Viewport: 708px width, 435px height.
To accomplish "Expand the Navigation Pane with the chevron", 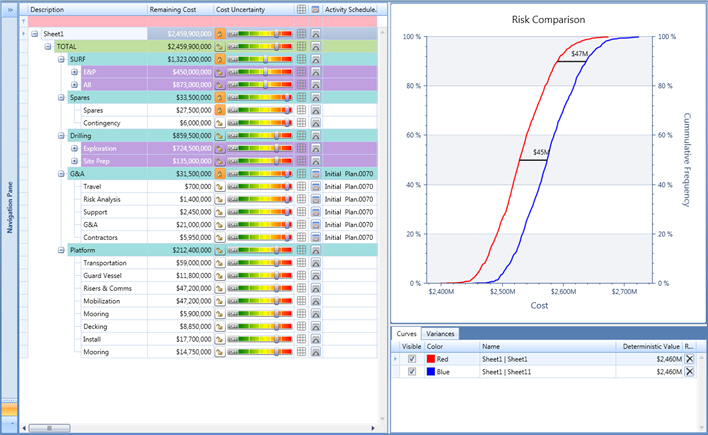I will click(x=10, y=9).
